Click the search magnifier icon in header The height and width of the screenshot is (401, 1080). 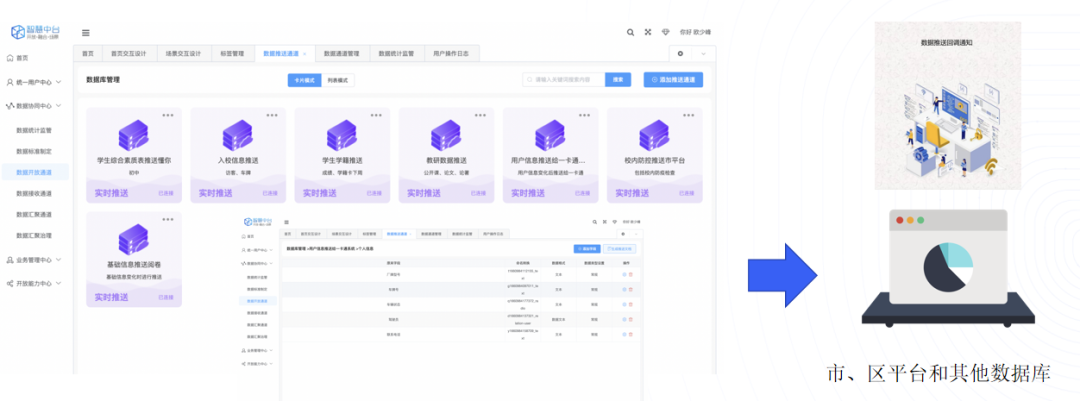tap(630, 32)
